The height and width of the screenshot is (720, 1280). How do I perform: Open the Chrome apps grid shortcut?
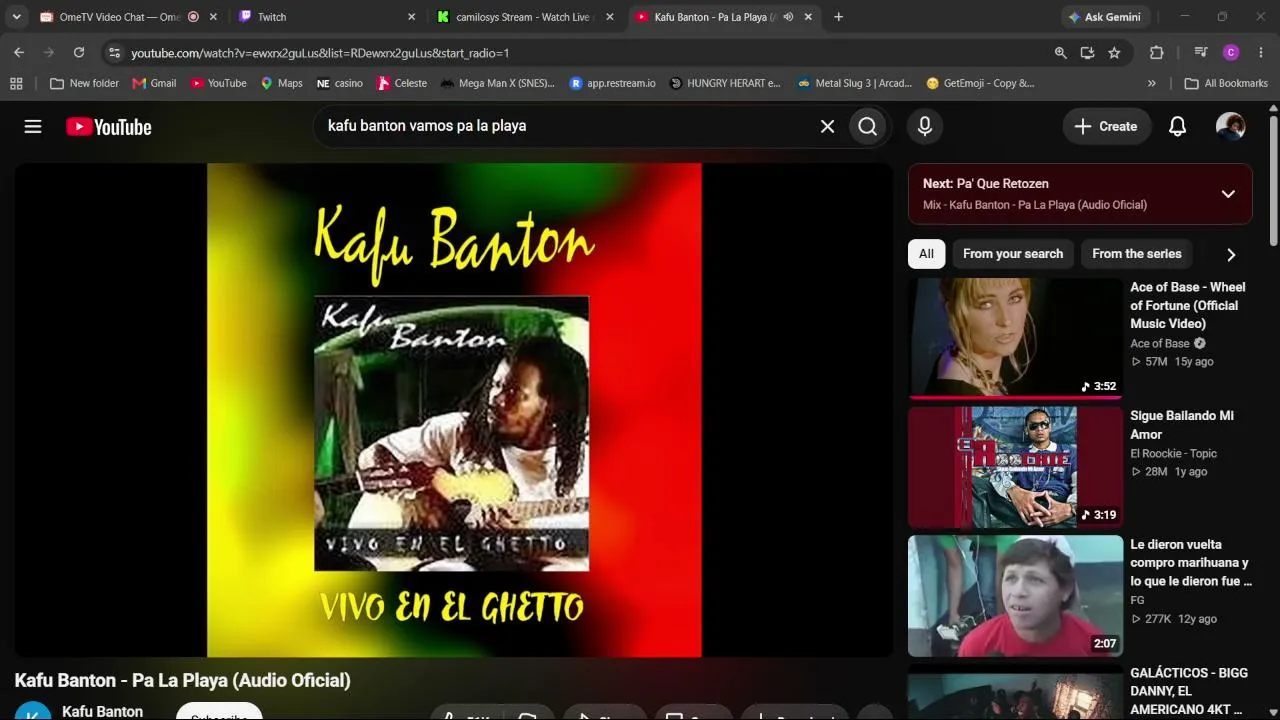(x=16, y=83)
